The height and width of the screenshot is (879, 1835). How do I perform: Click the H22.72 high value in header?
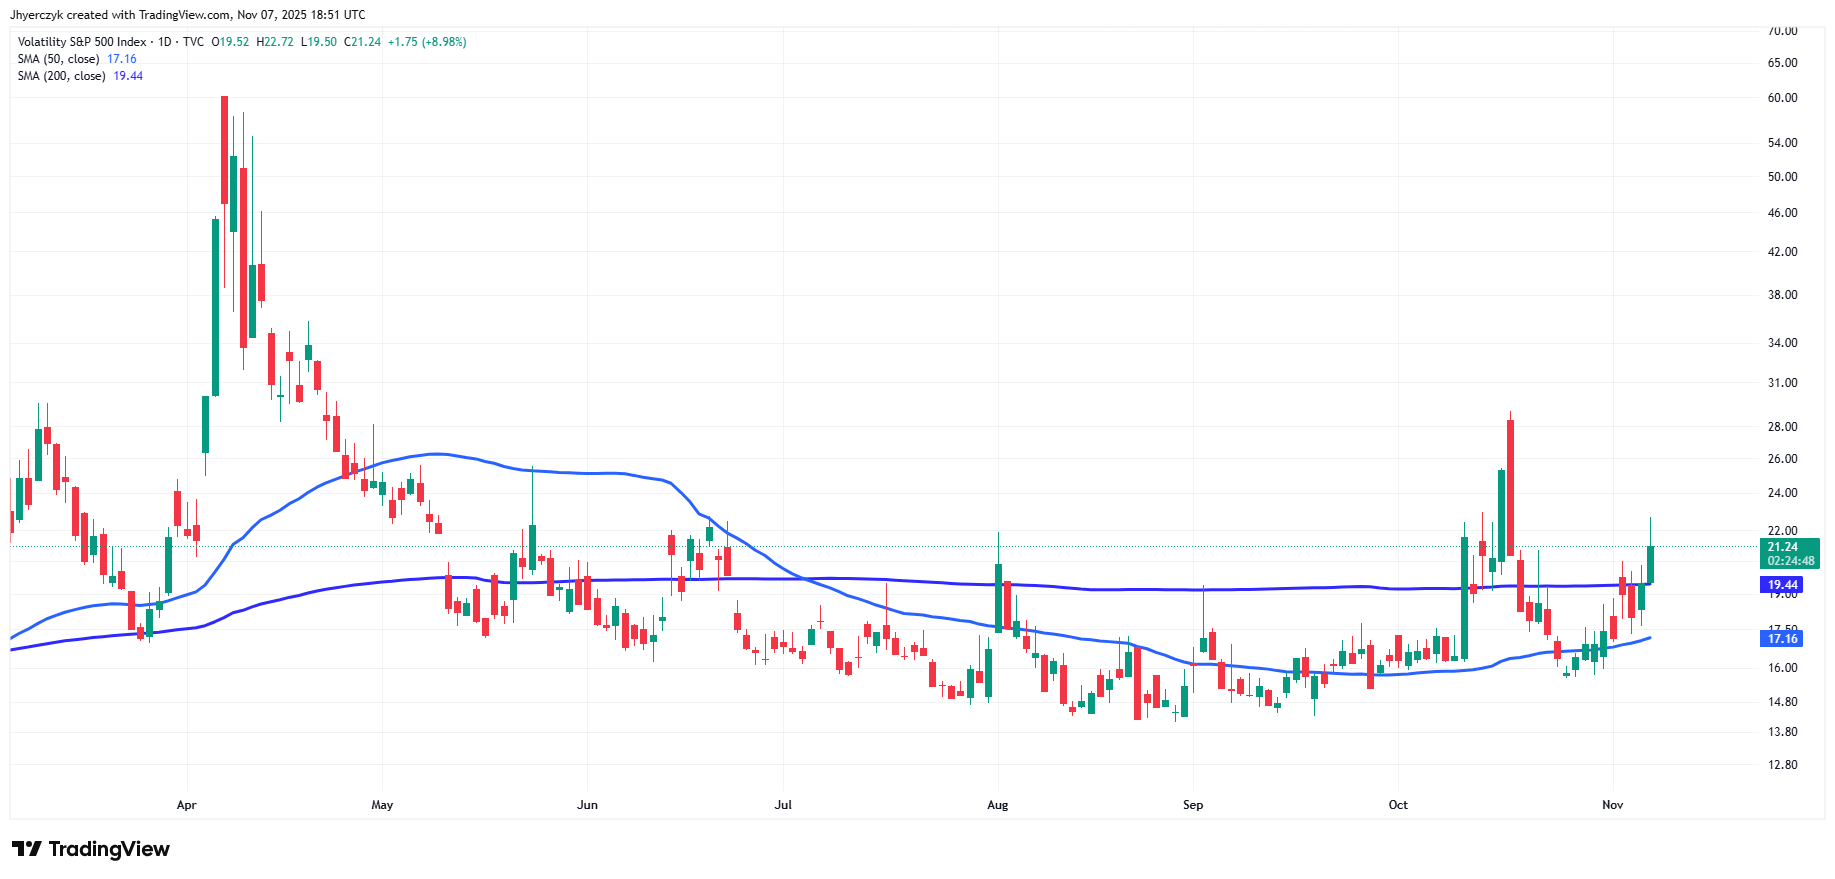pos(275,42)
